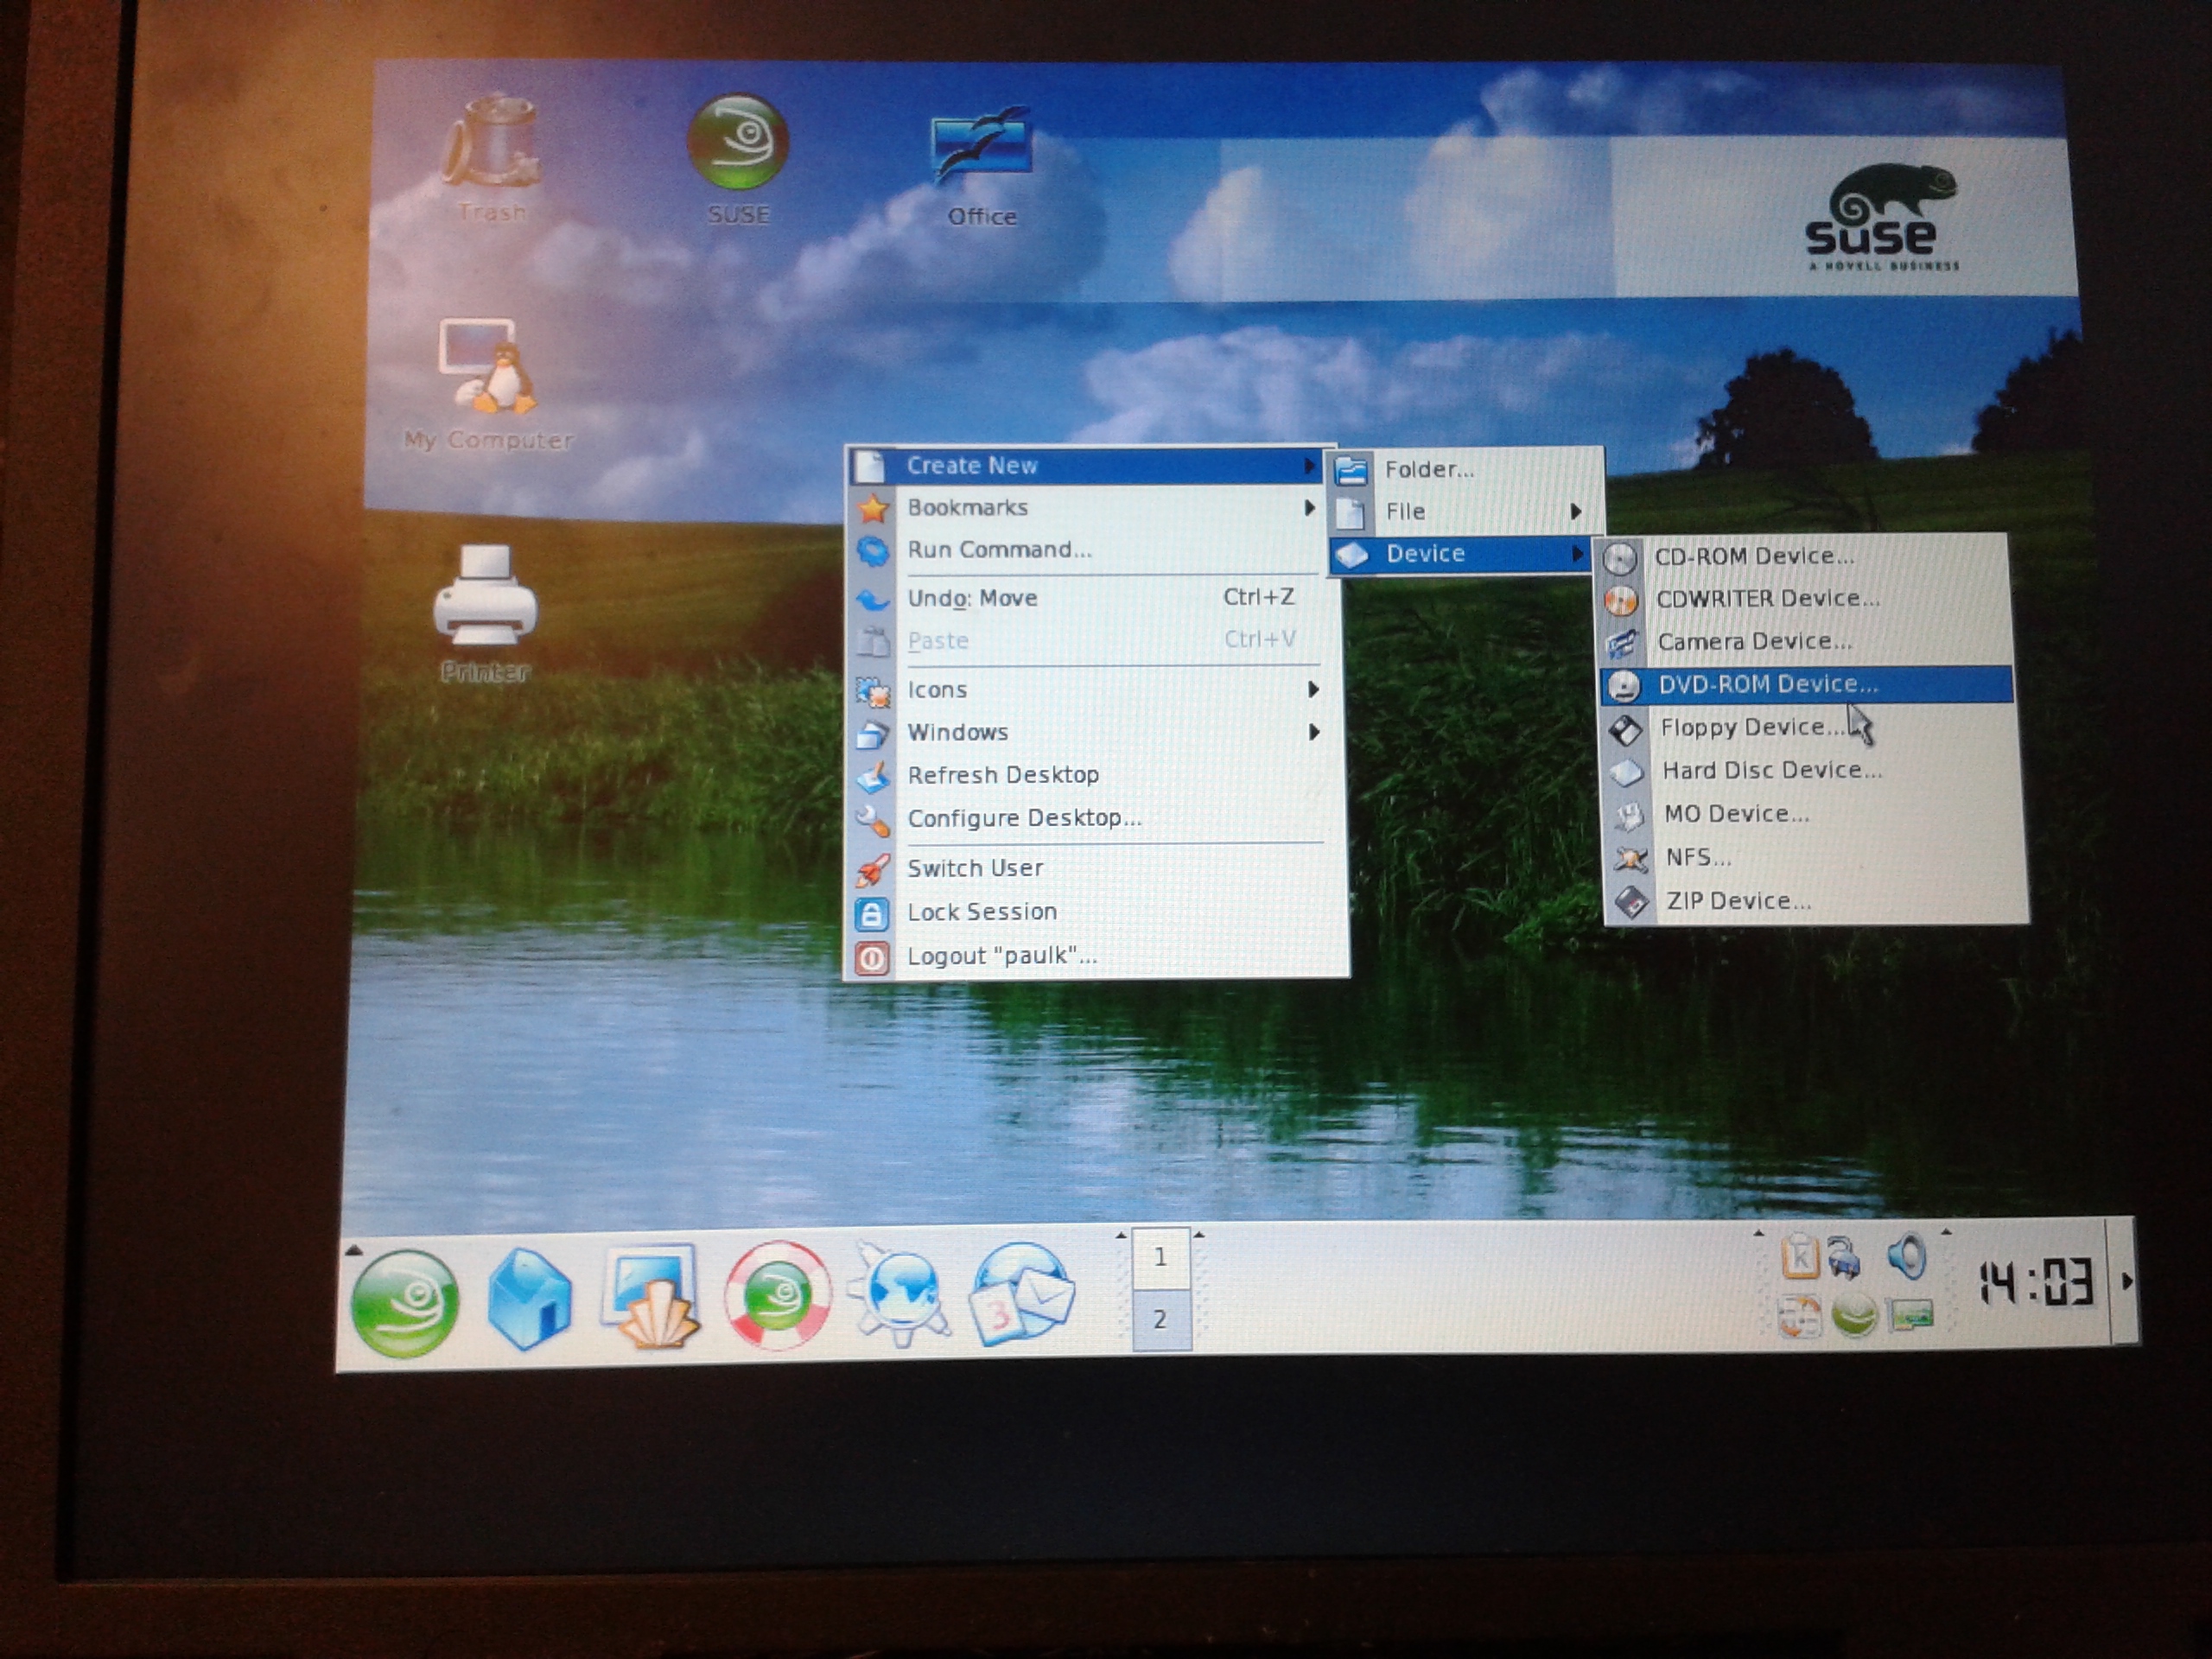Open the blue Home folder panel icon

coord(529,1298)
